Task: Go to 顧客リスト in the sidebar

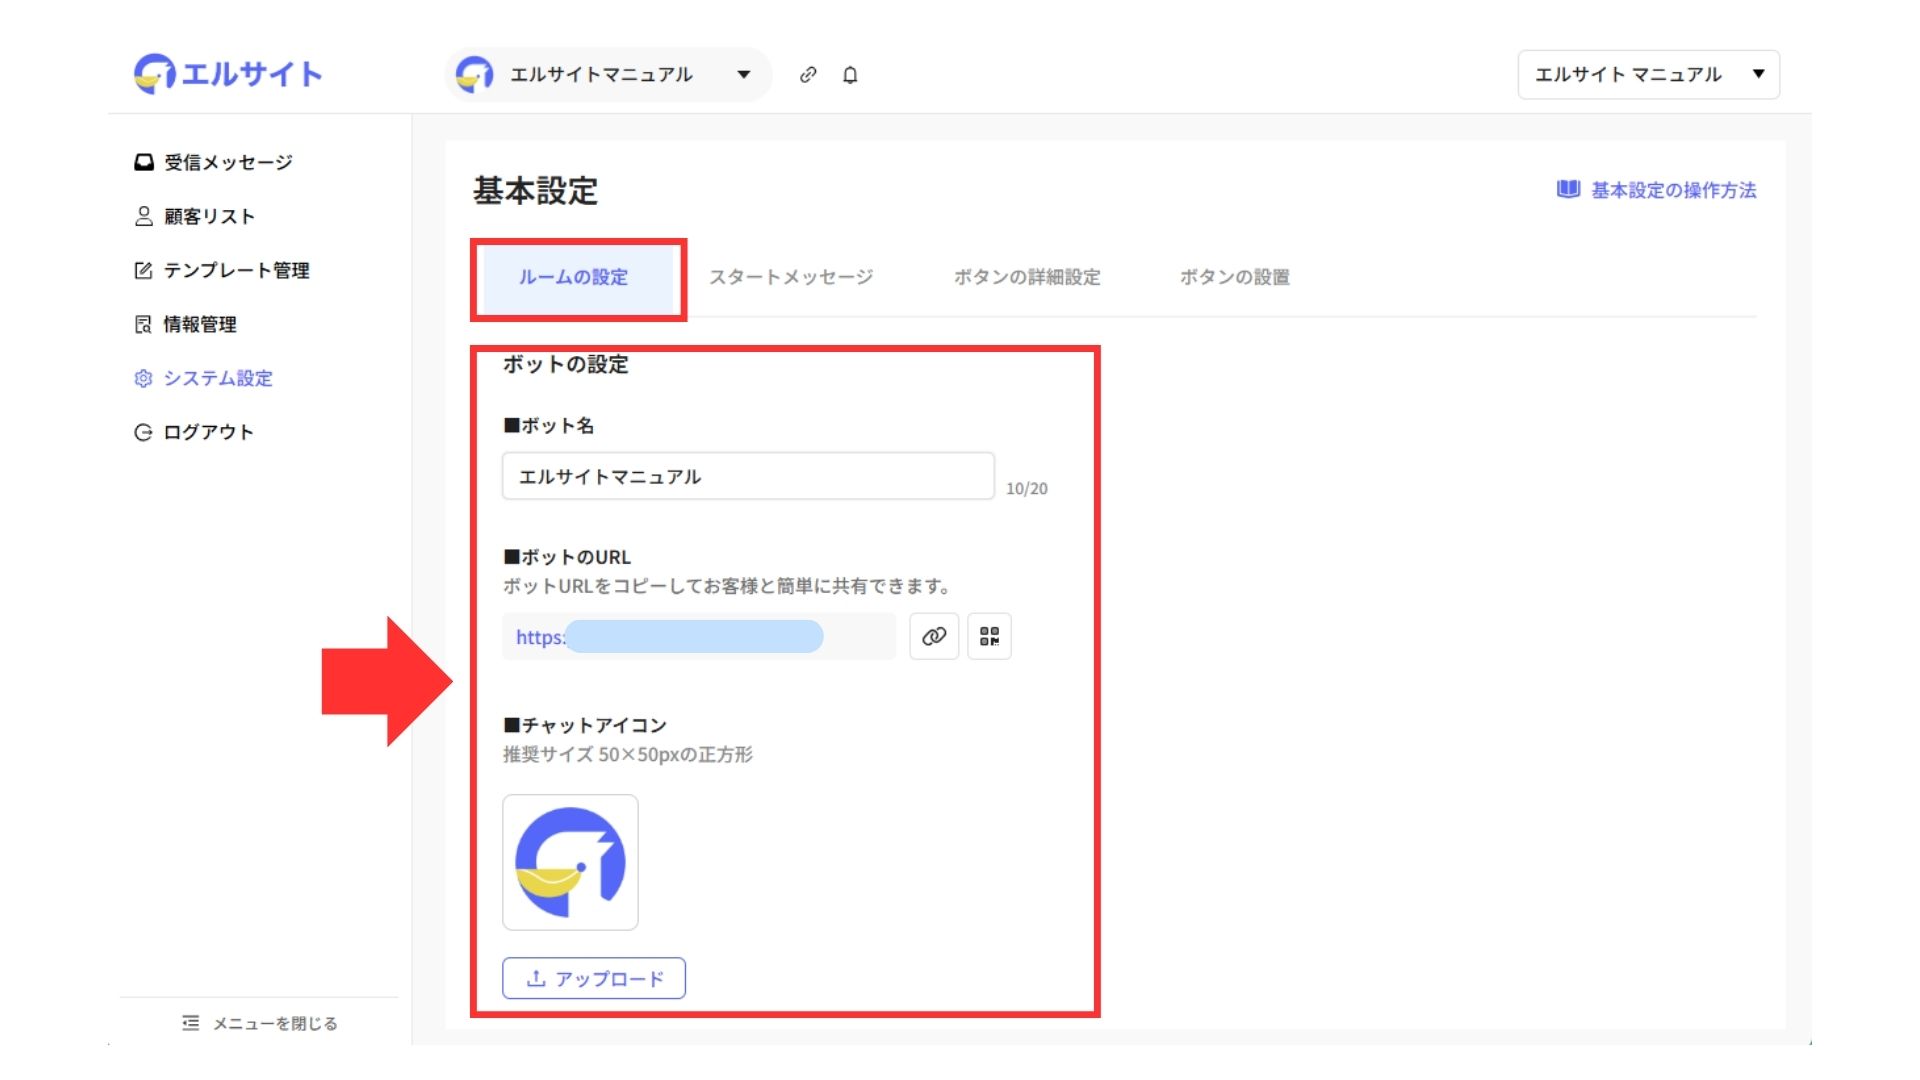Action: tap(208, 216)
